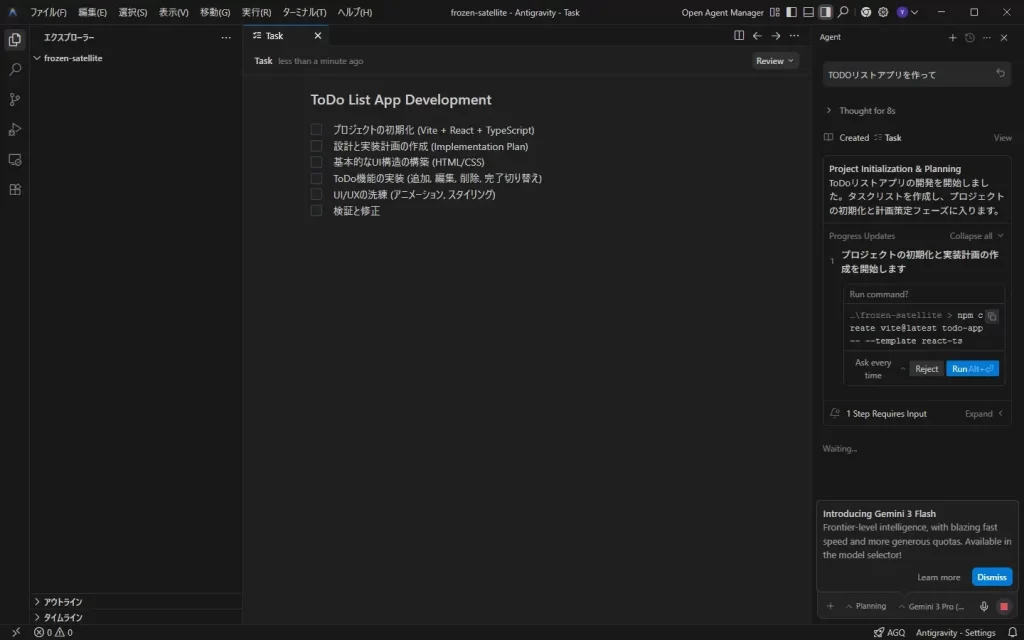Open the browser Chrome icon in title bar

point(866,12)
